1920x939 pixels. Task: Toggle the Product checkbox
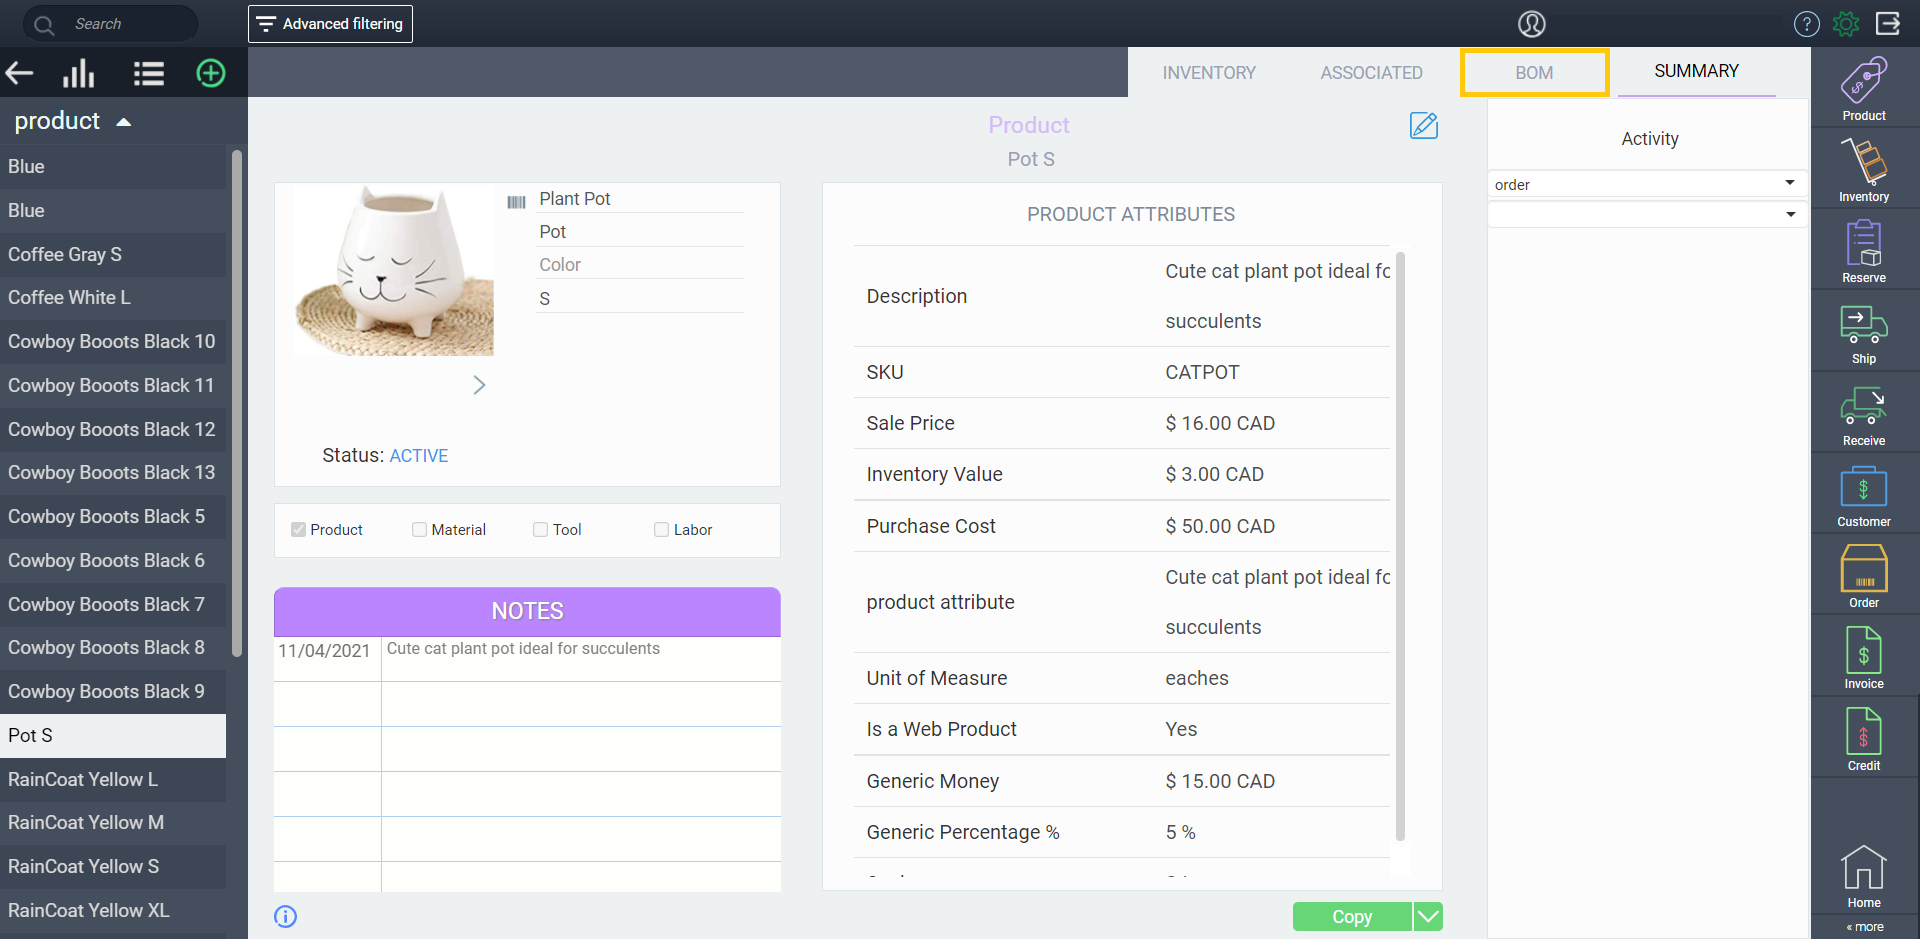[x=298, y=530]
